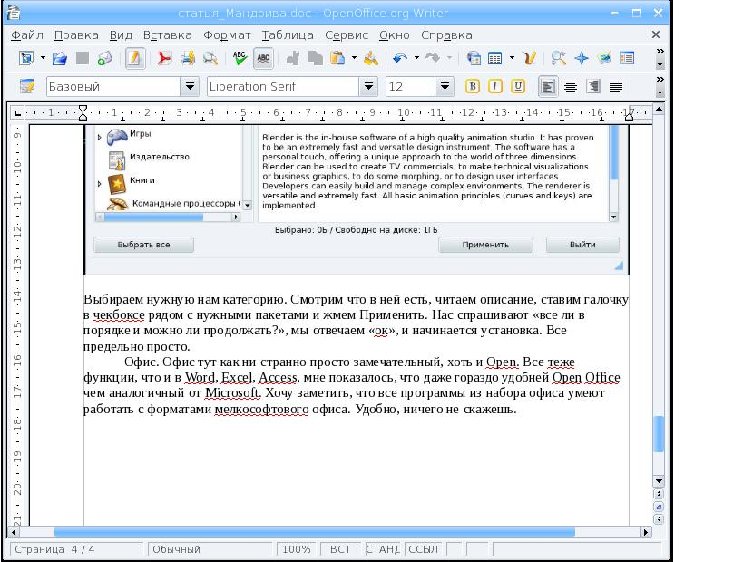Click the zoom 100% status bar field
The width and height of the screenshot is (750, 562).
pyautogui.click(x=297, y=549)
